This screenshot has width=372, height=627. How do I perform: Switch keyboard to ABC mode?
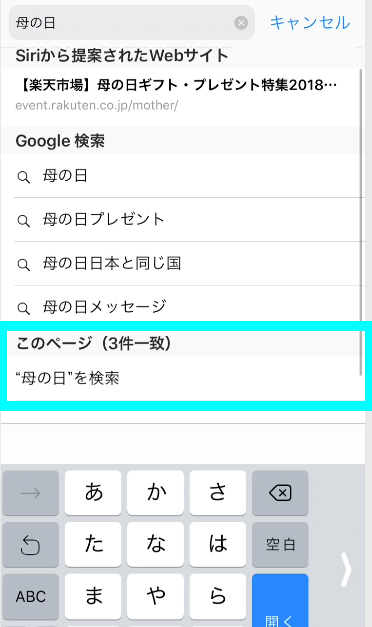click(x=31, y=597)
